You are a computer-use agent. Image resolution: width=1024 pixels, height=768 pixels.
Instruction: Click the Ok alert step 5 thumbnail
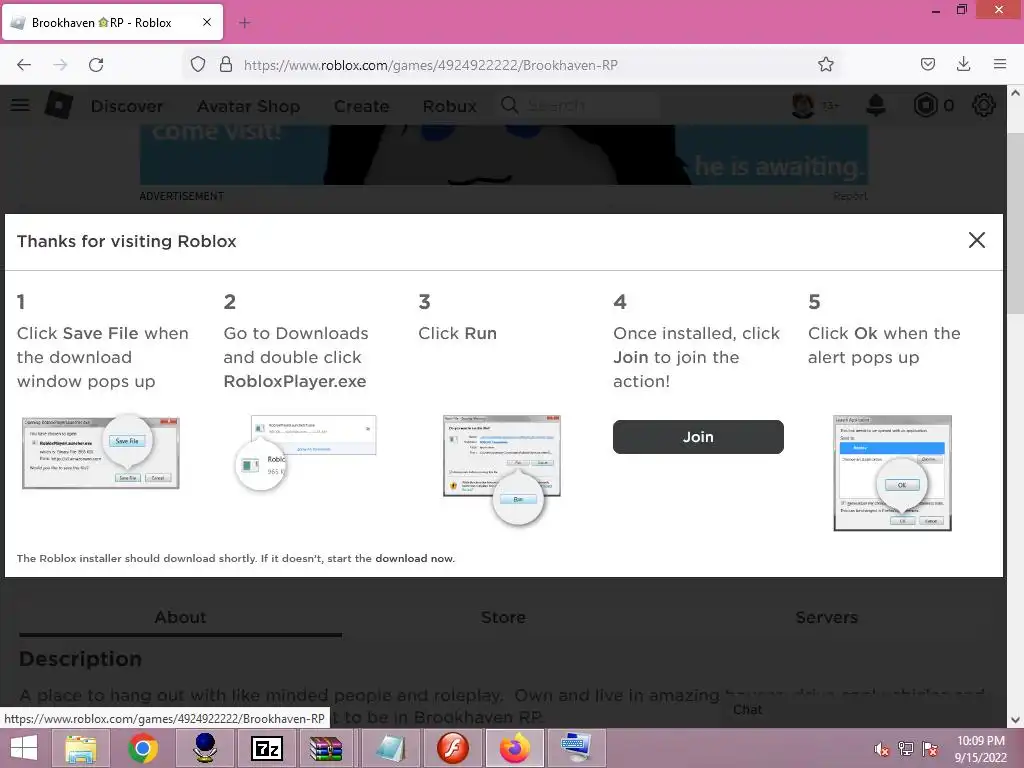892,473
